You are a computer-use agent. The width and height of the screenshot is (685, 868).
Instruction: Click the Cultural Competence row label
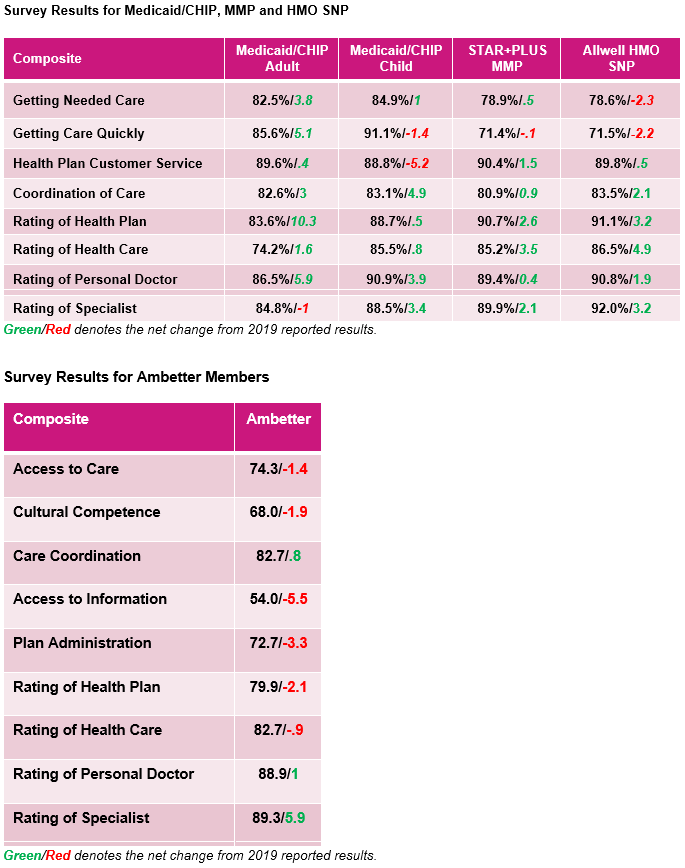pyautogui.click(x=86, y=512)
